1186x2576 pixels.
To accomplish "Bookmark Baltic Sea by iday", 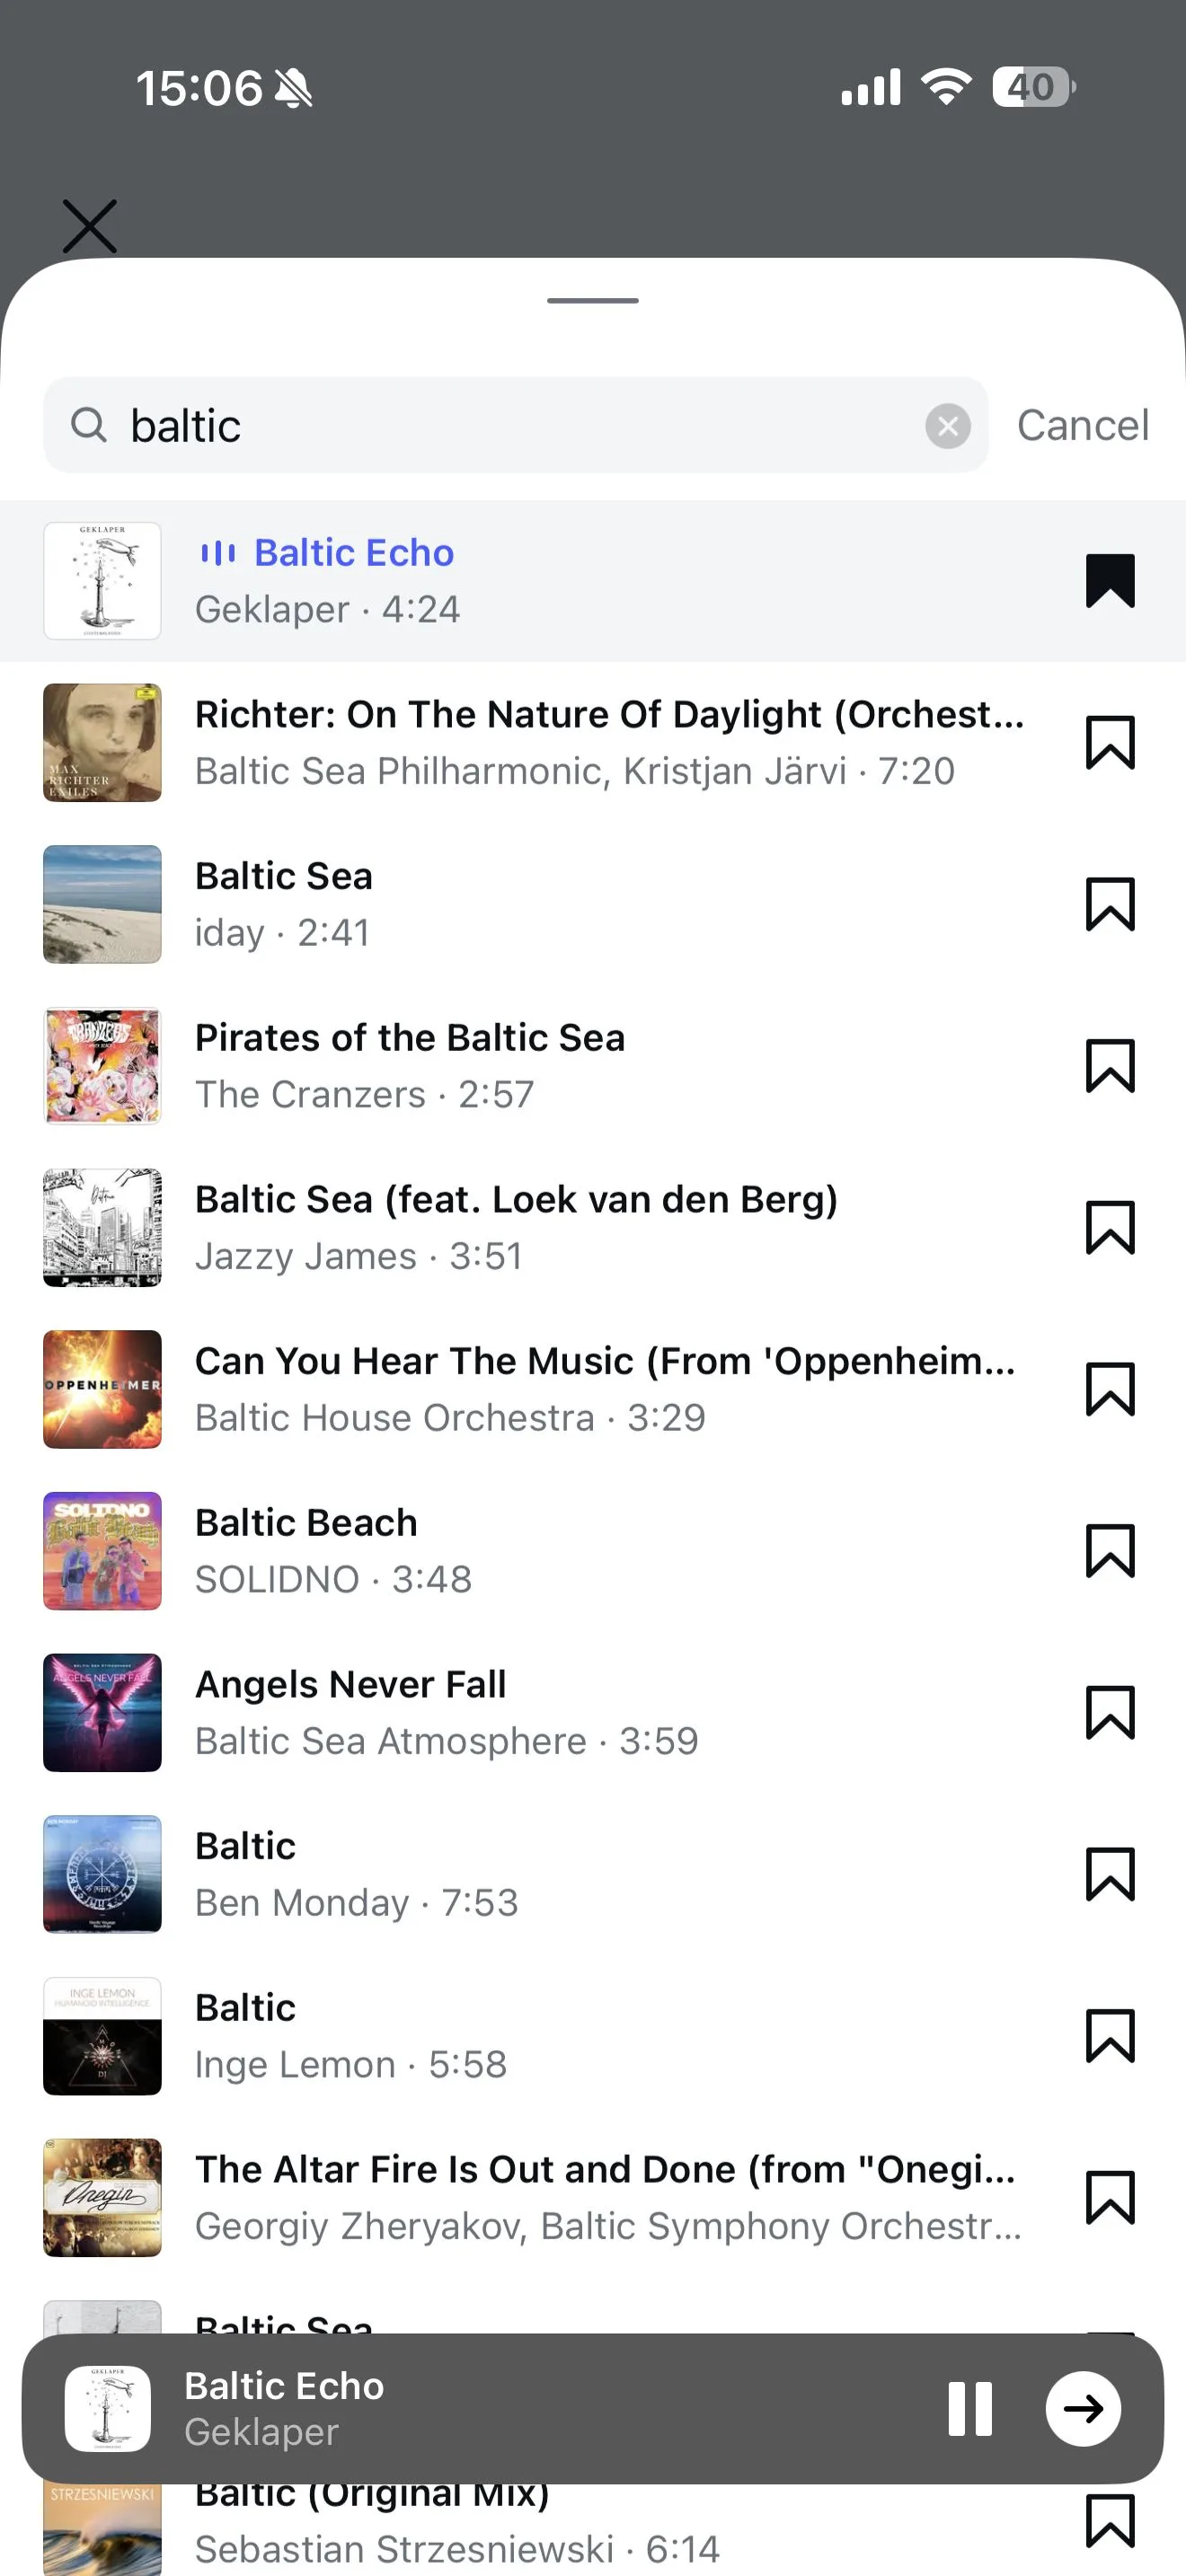I will click(x=1110, y=904).
